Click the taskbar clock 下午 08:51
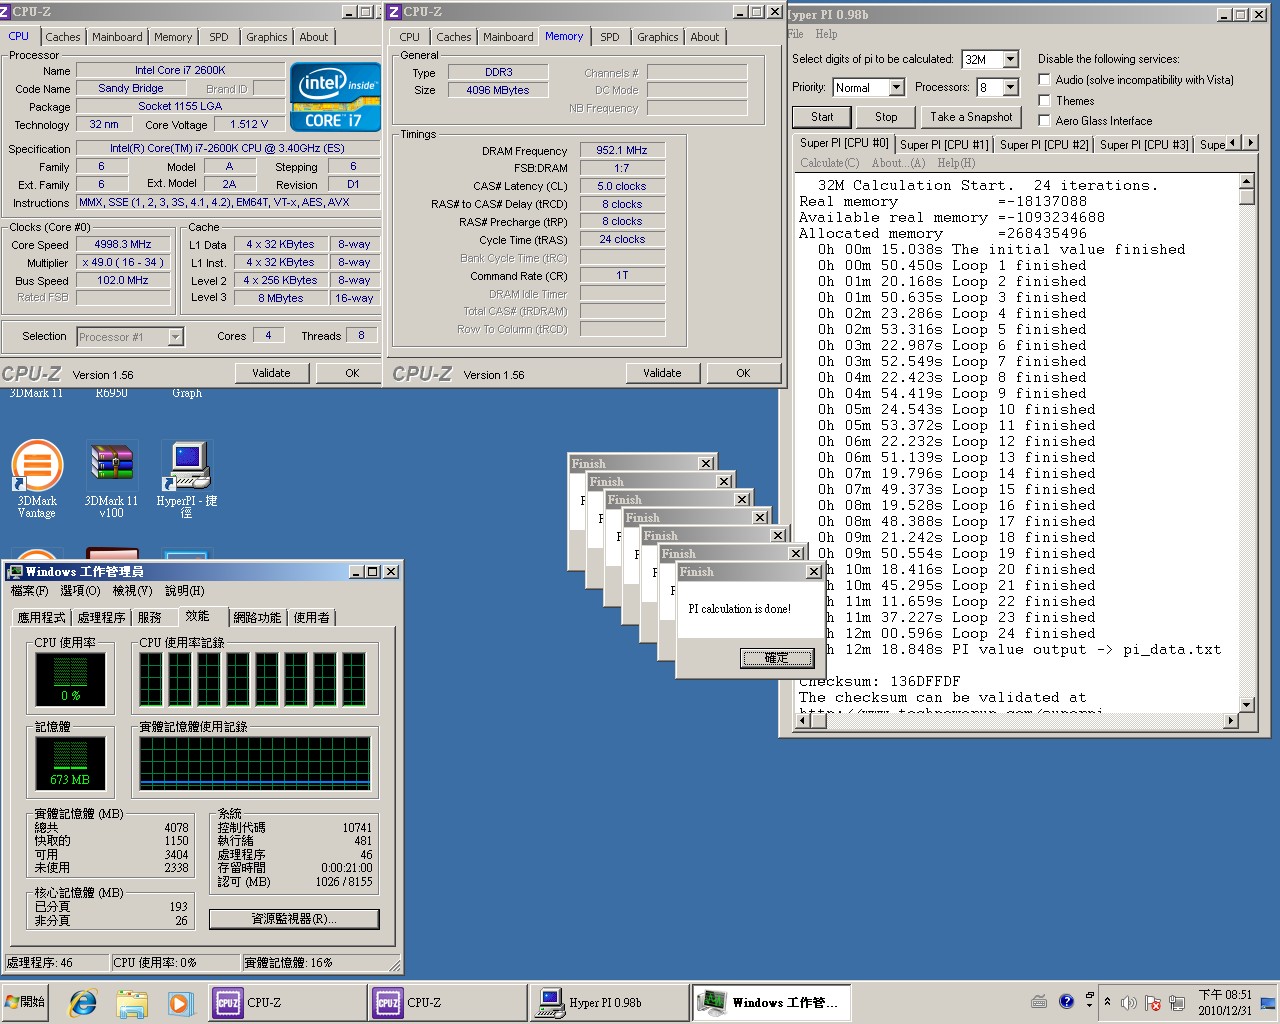 click(1225, 1002)
